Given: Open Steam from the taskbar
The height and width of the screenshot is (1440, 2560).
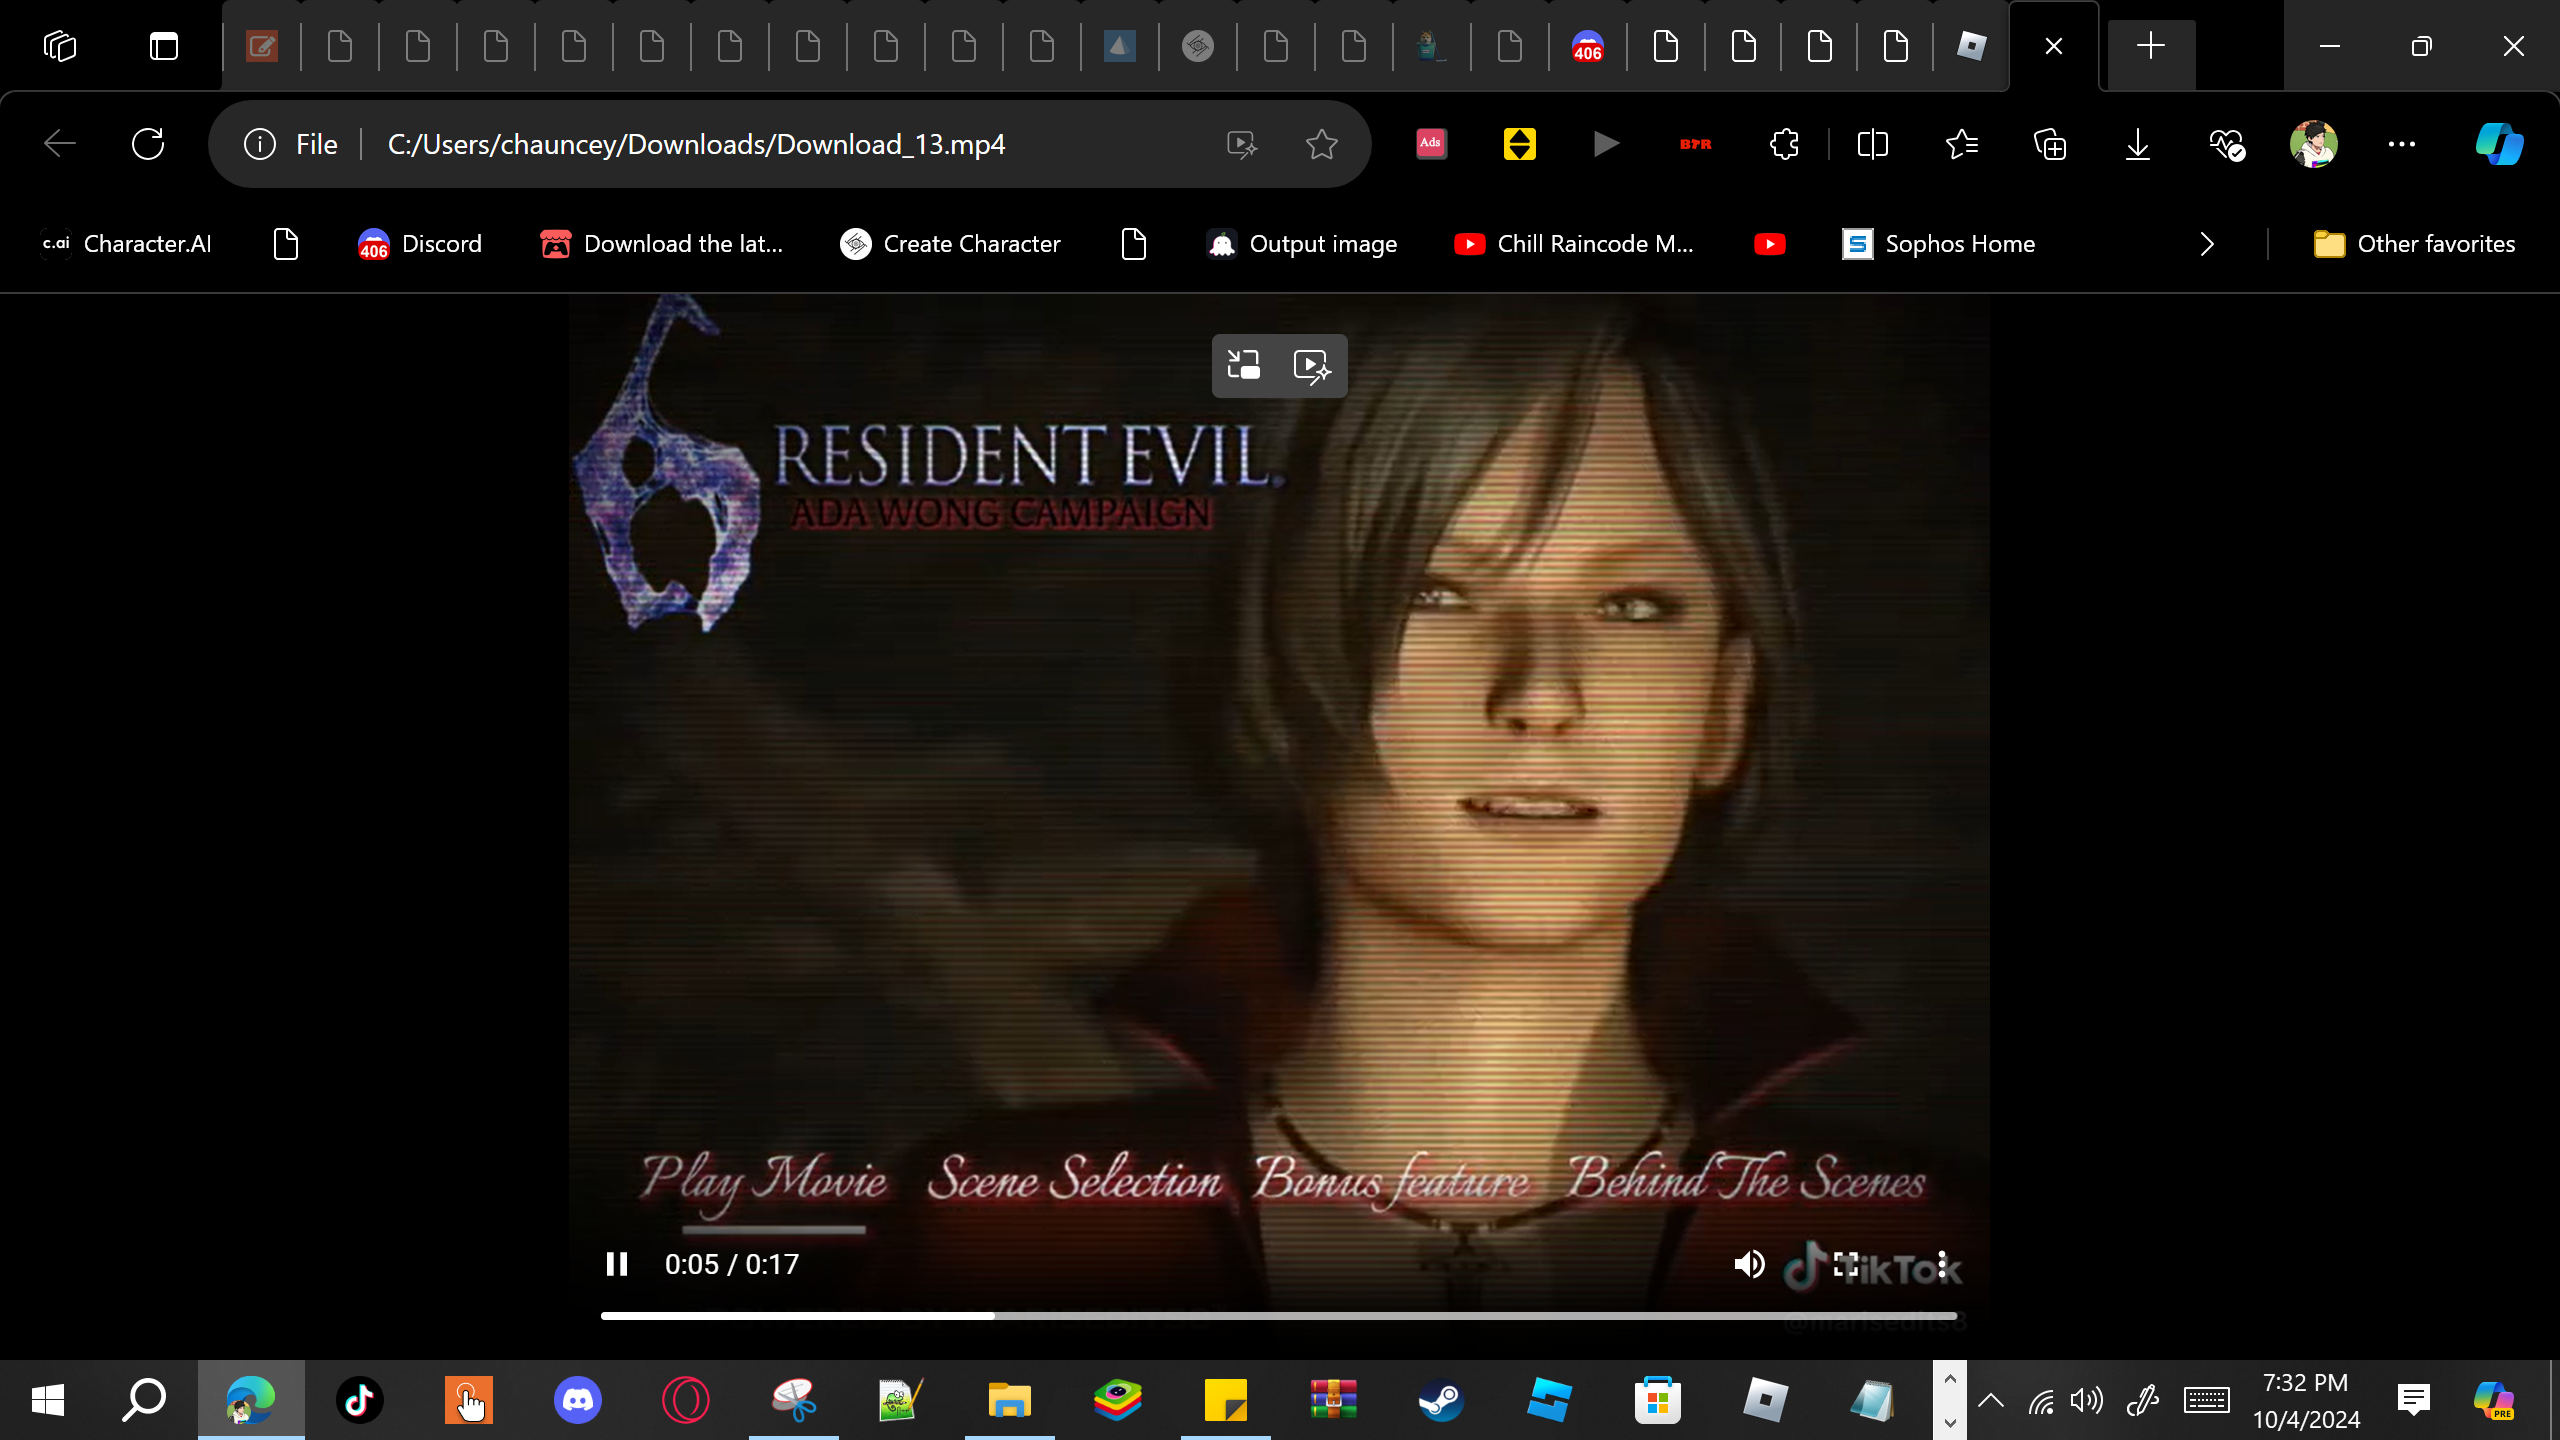Looking at the screenshot, I should [1441, 1400].
